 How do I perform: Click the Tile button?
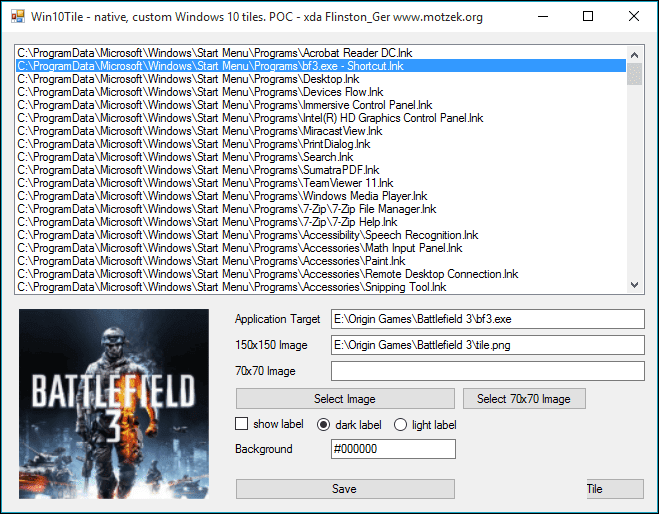click(615, 489)
